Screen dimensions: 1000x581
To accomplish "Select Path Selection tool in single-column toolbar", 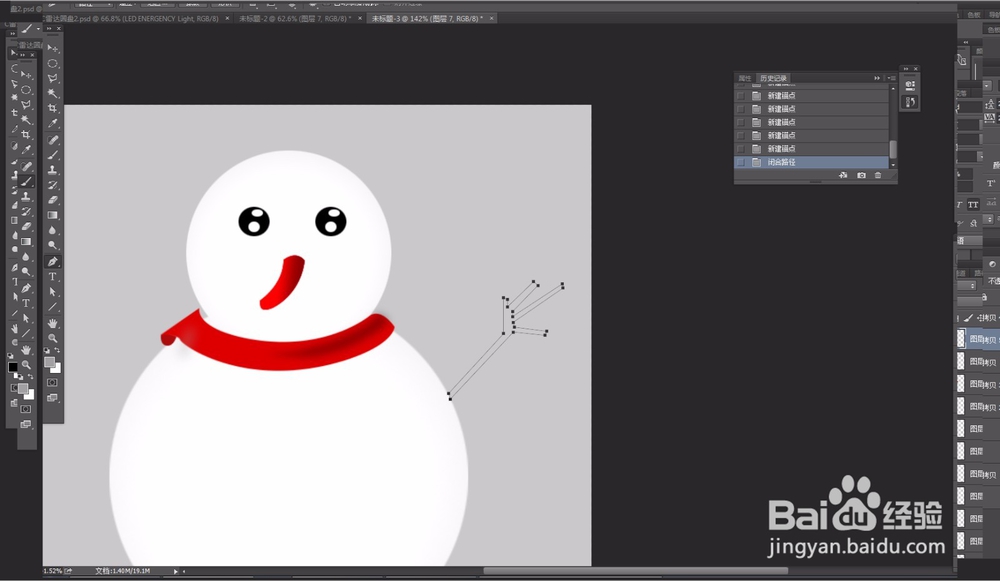I will click(x=52, y=292).
